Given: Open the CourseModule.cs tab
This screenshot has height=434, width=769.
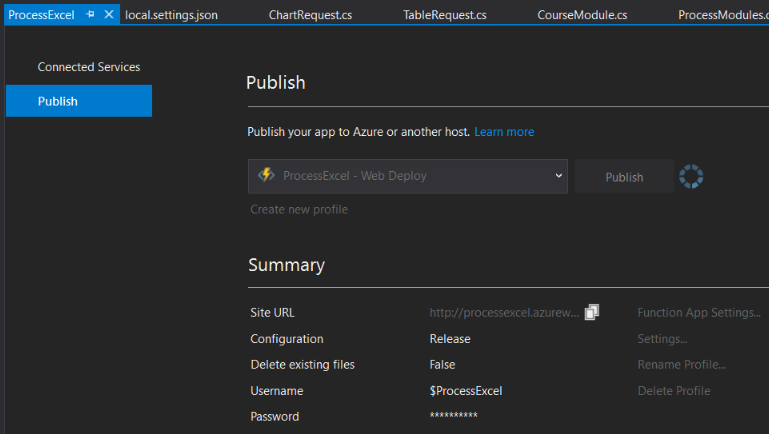Looking at the screenshot, I should point(582,15).
